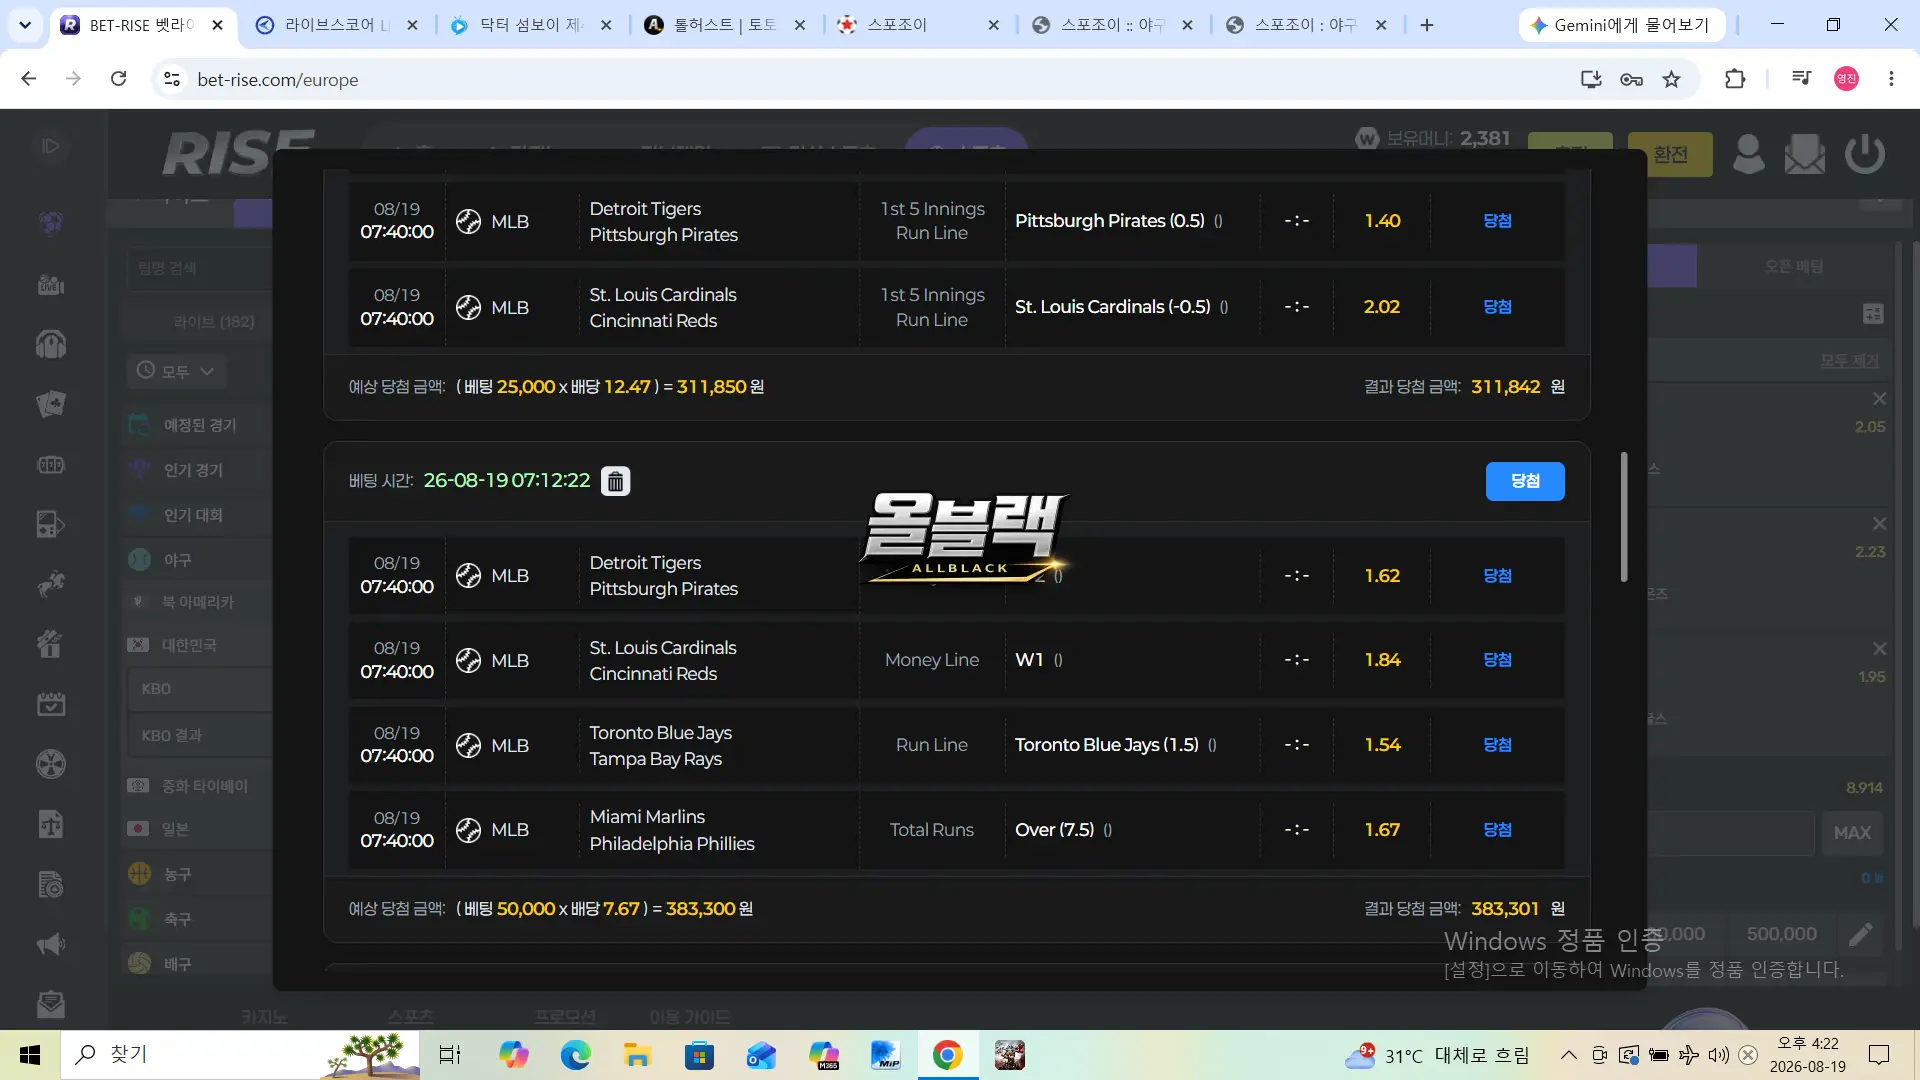Open 프로모션 in bottom navigation
This screenshot has height=1080, width=1920.
point(564,1017)
